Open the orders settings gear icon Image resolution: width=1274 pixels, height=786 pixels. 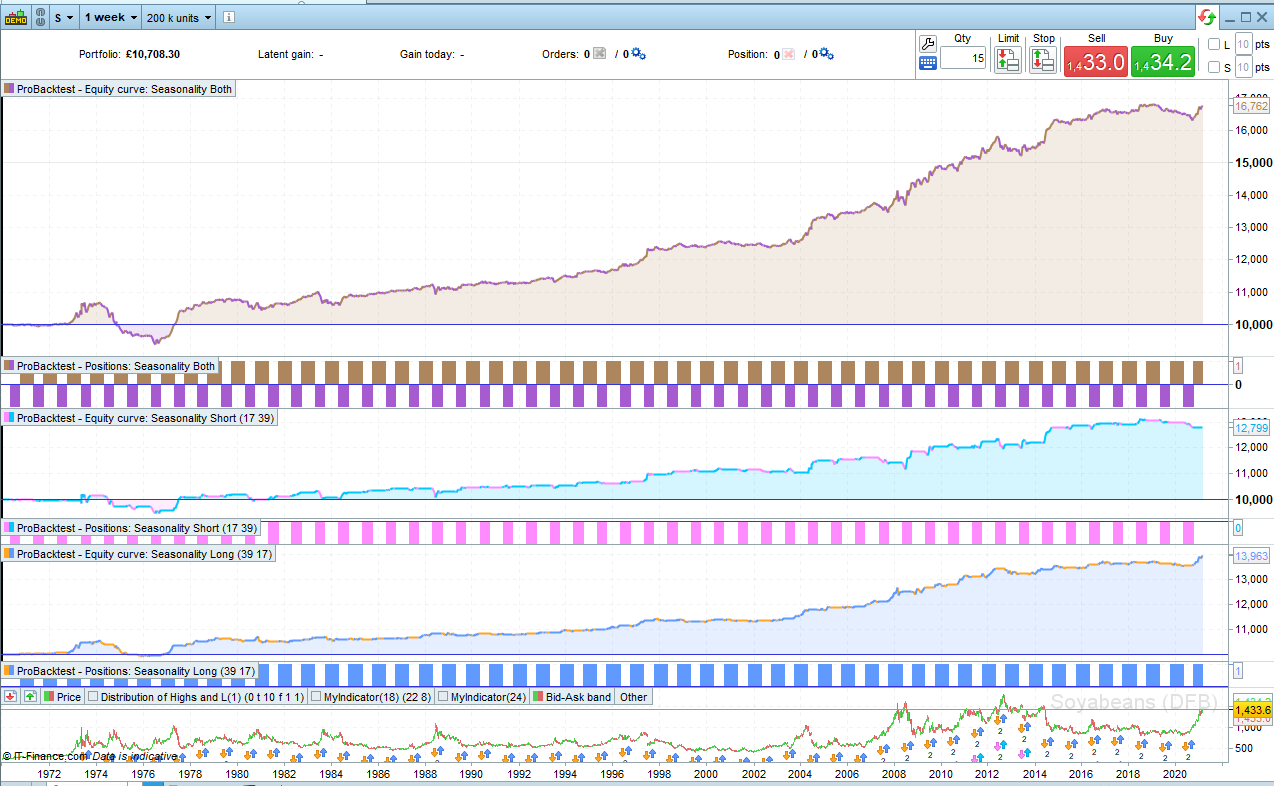638,54
